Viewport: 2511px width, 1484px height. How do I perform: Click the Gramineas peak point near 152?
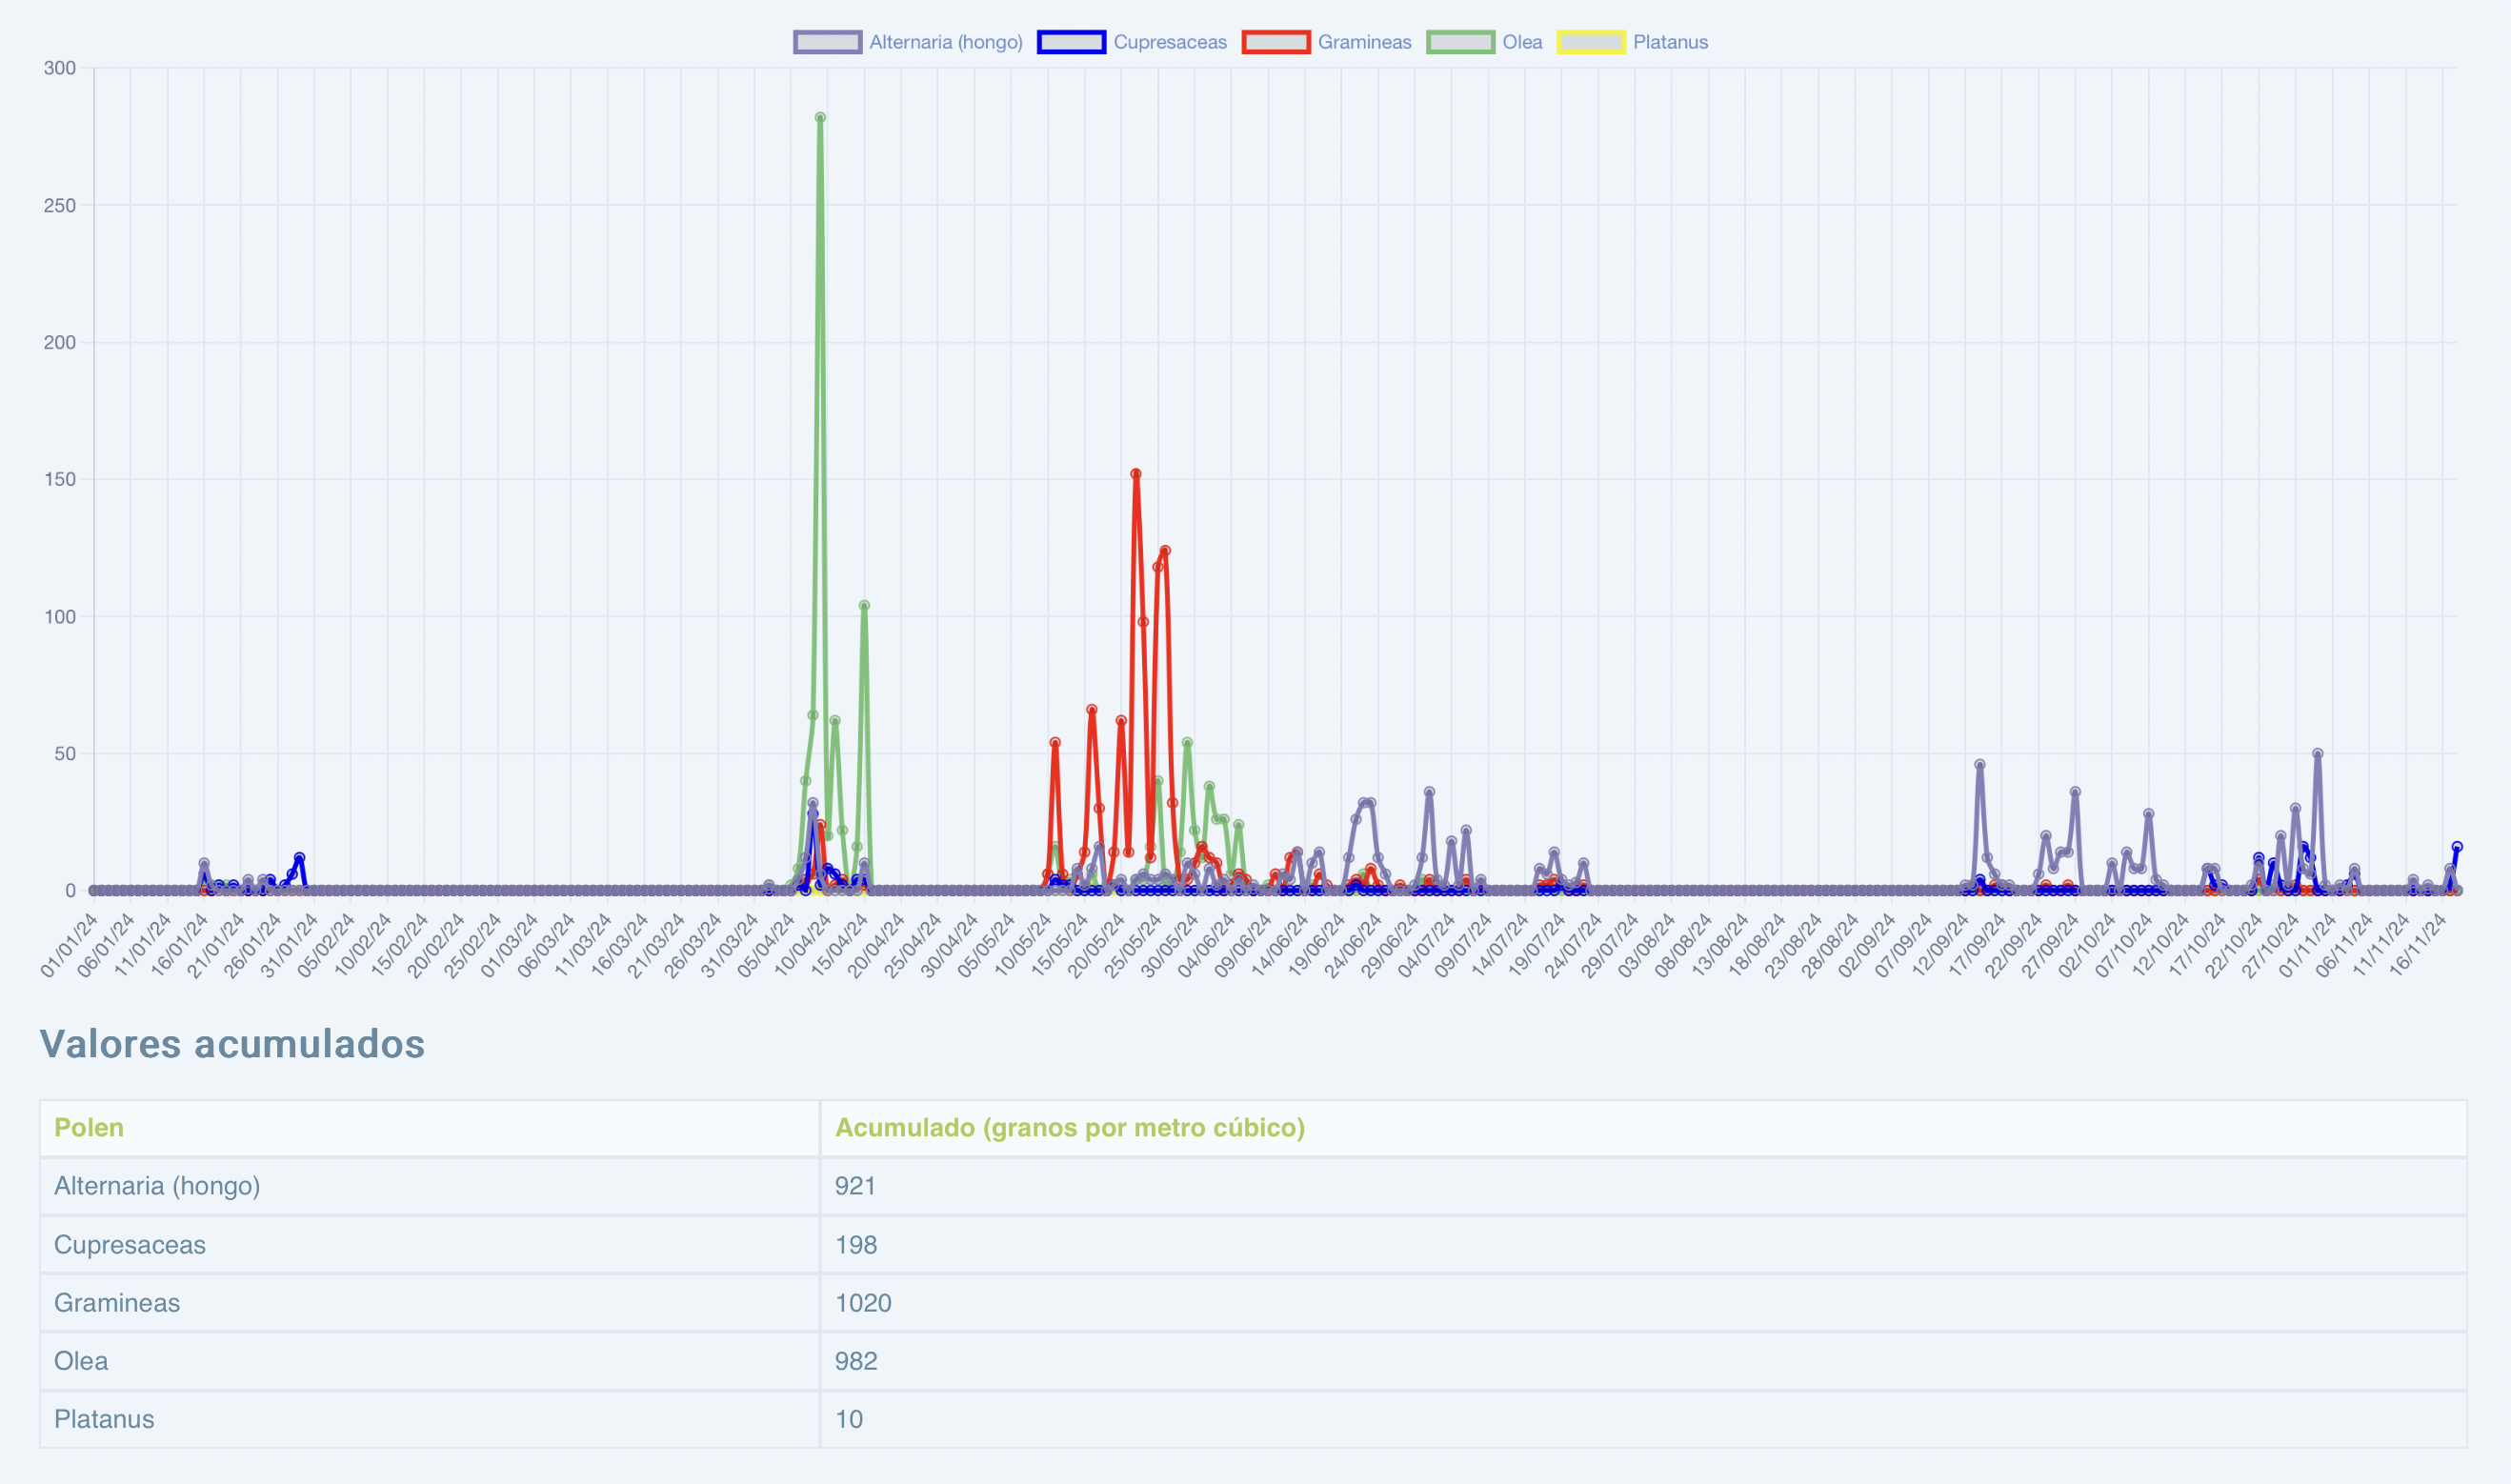point(1135,474)
